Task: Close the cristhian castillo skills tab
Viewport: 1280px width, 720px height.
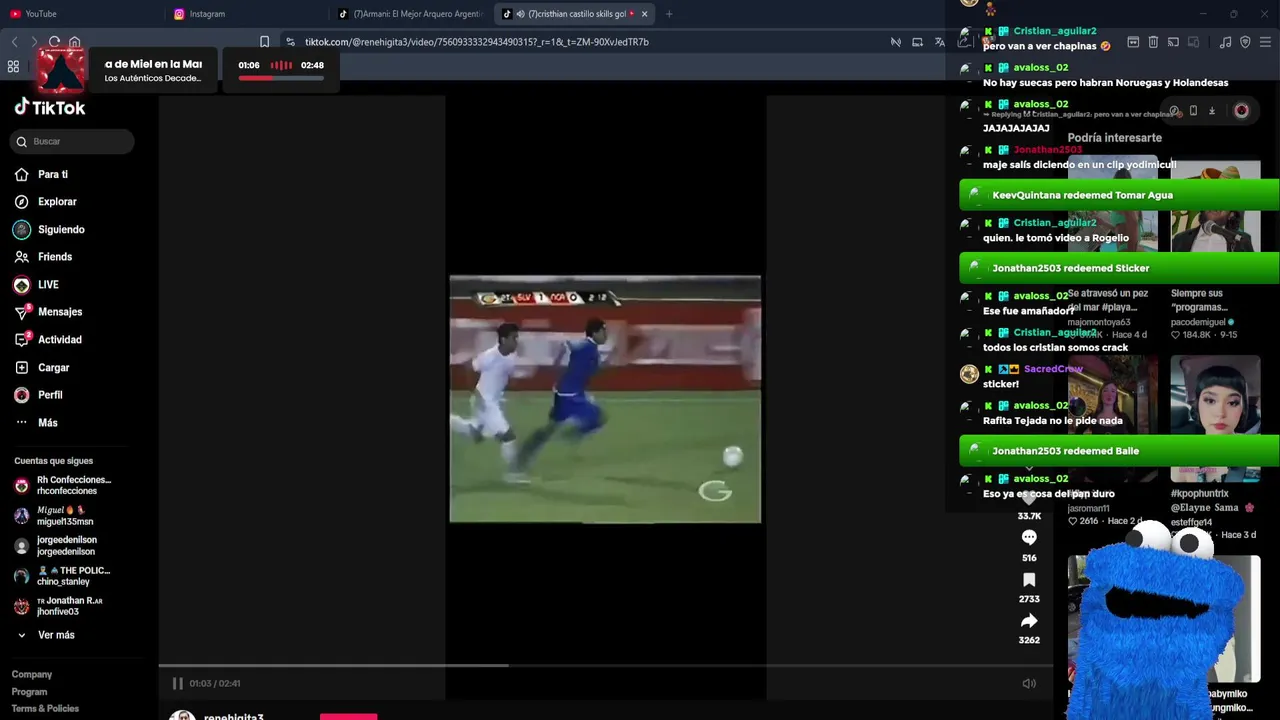Action: click(x=644, y=14)
